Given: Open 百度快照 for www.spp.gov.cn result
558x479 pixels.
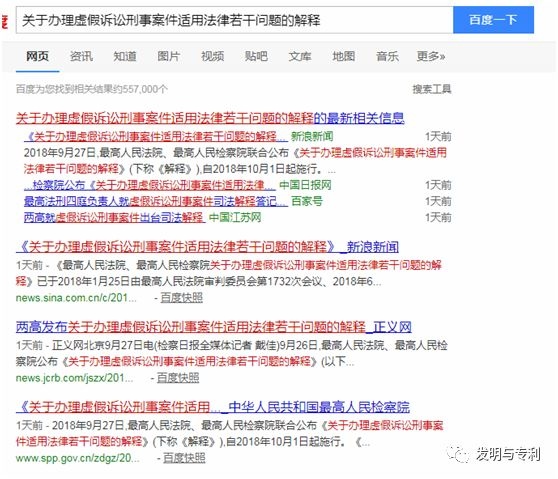Looking at the screenshot, I should 184,458.
